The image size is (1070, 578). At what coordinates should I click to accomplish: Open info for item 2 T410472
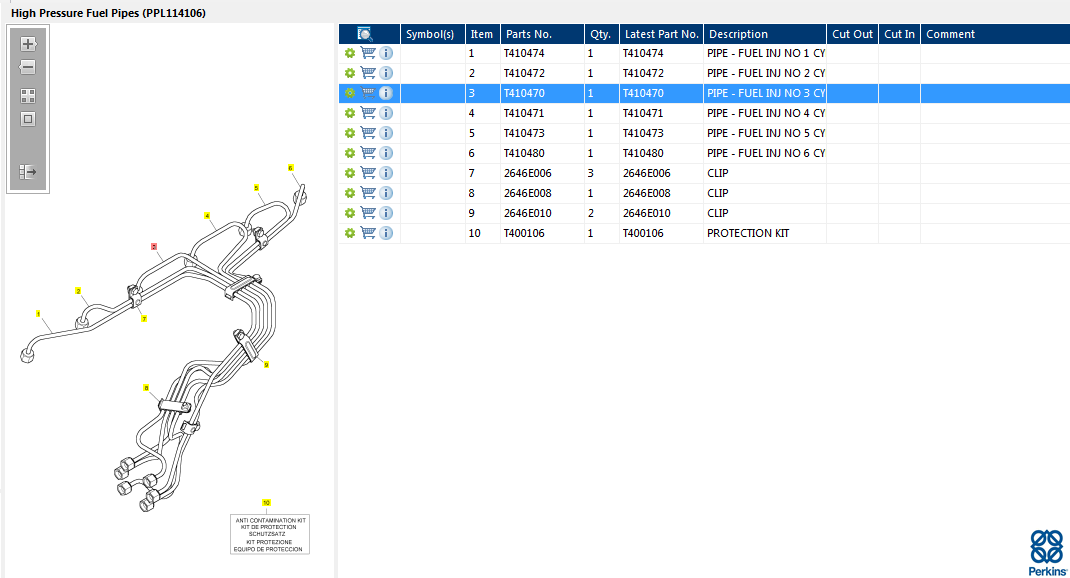[x=386, y=73]
